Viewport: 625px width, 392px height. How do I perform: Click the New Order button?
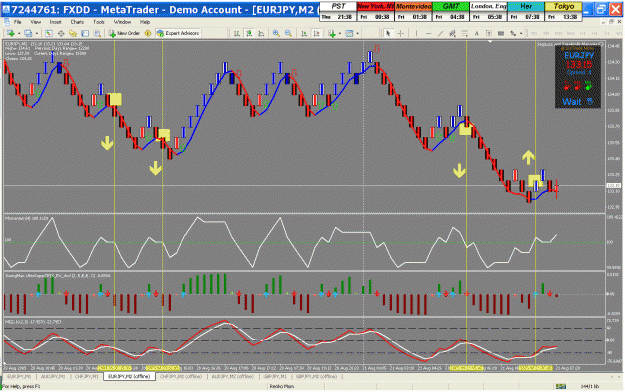pyautogui.click(x=124, y=33)
